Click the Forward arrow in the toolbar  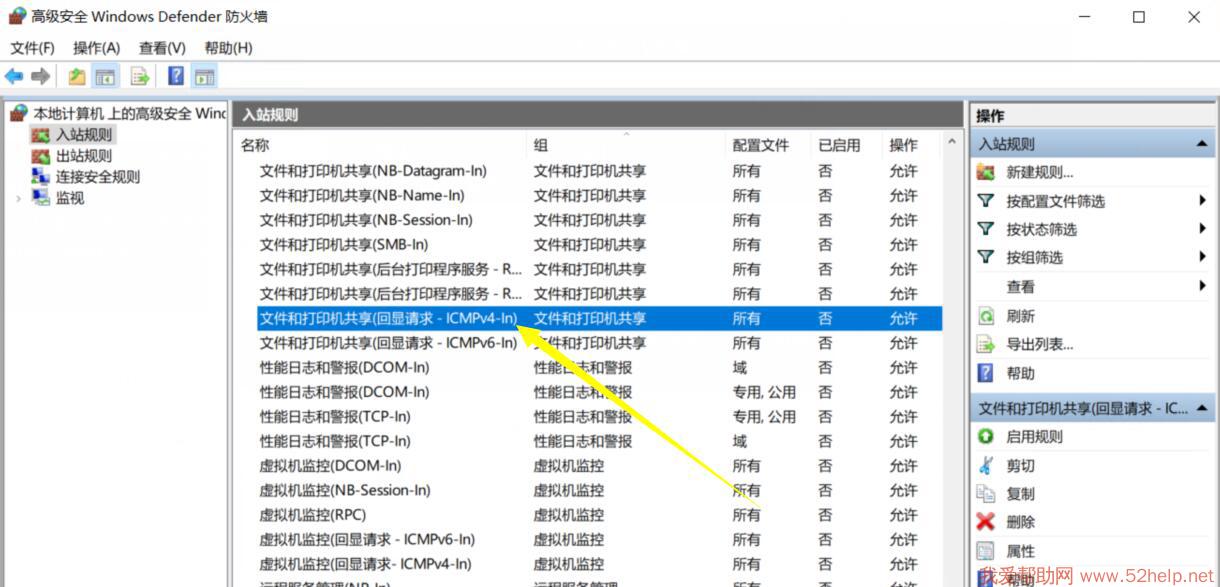pyautogui.click(x=41, y=76)
